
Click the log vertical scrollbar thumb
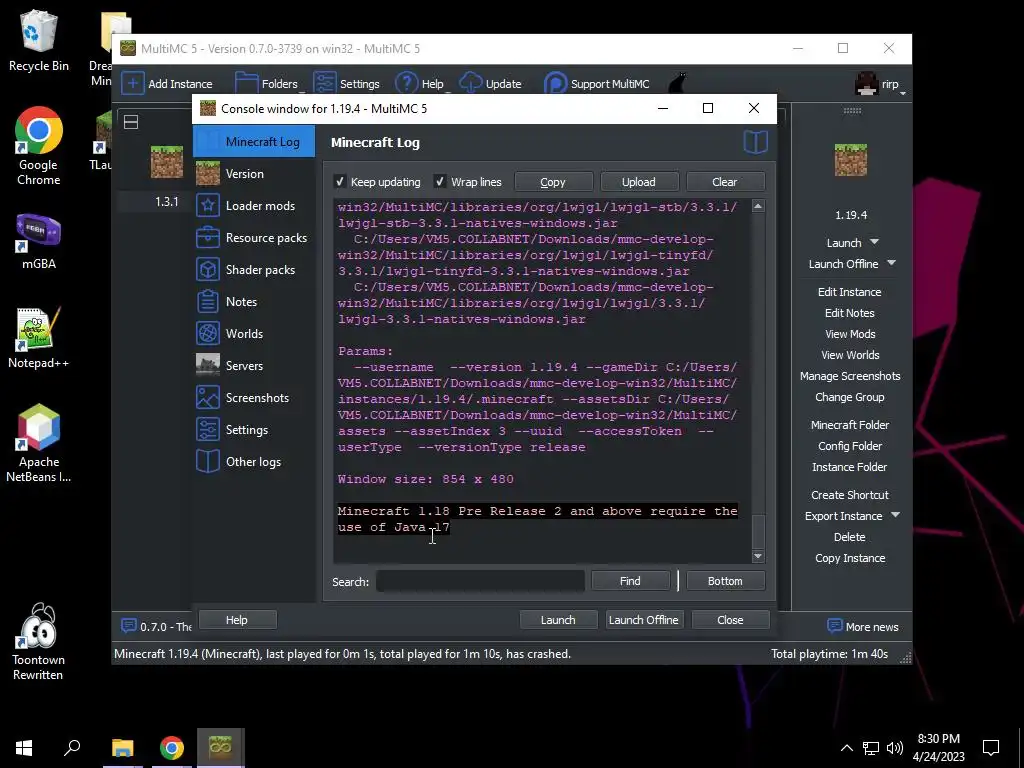758,532
